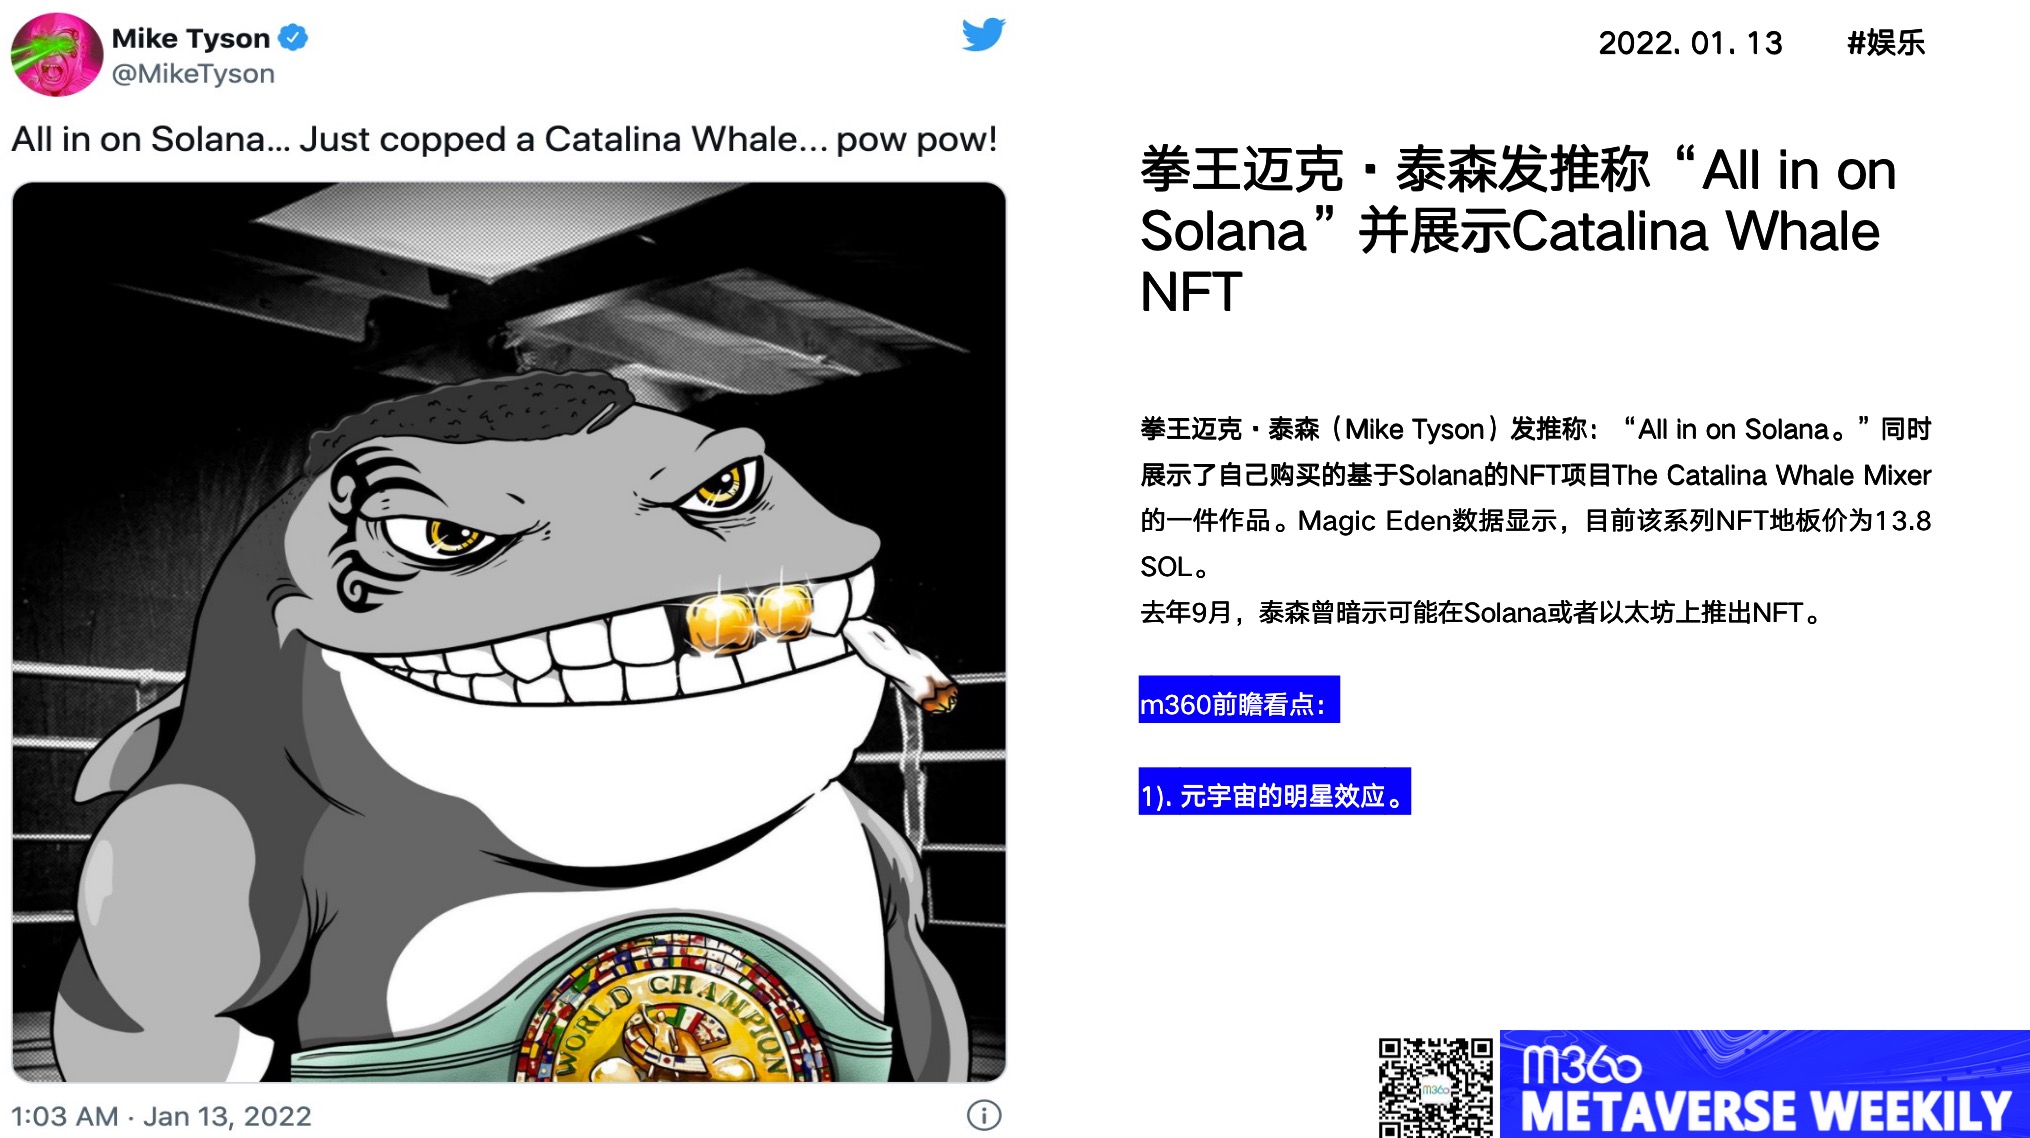Click the tweet info circle icon
Screen dimensions: 2030x1138
point(984,1115)
